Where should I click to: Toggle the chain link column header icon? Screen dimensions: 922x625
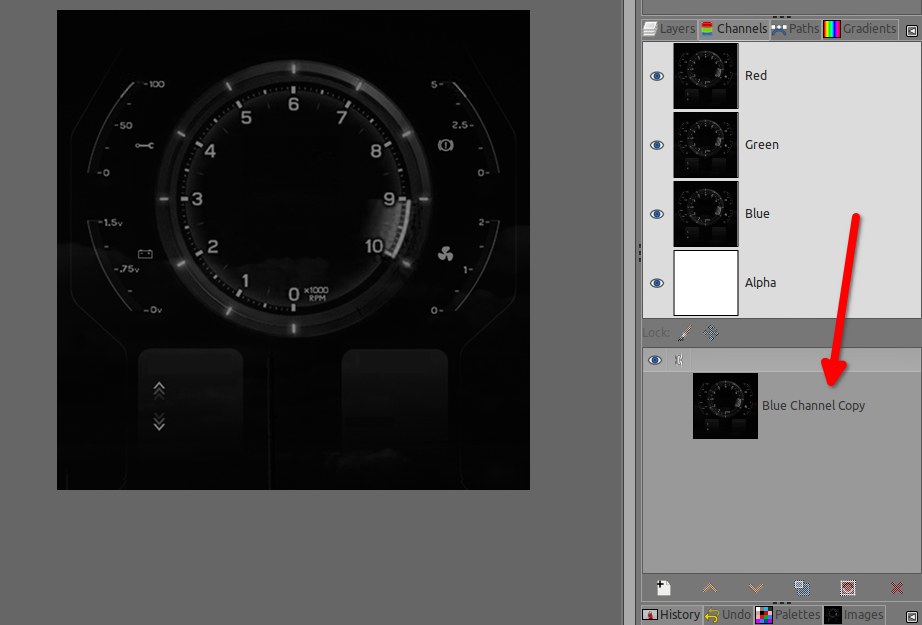[679, 361]
